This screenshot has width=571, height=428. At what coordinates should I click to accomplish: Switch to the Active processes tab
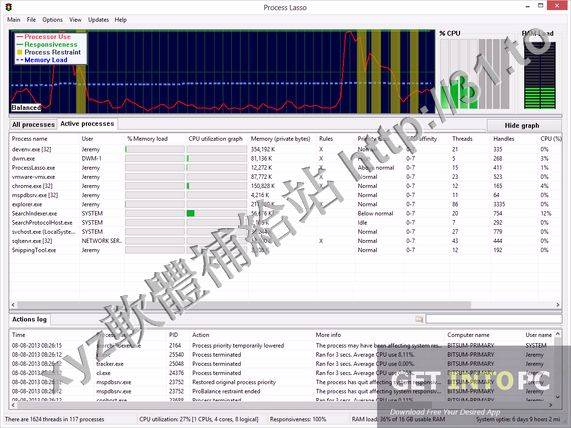[87, 124]
